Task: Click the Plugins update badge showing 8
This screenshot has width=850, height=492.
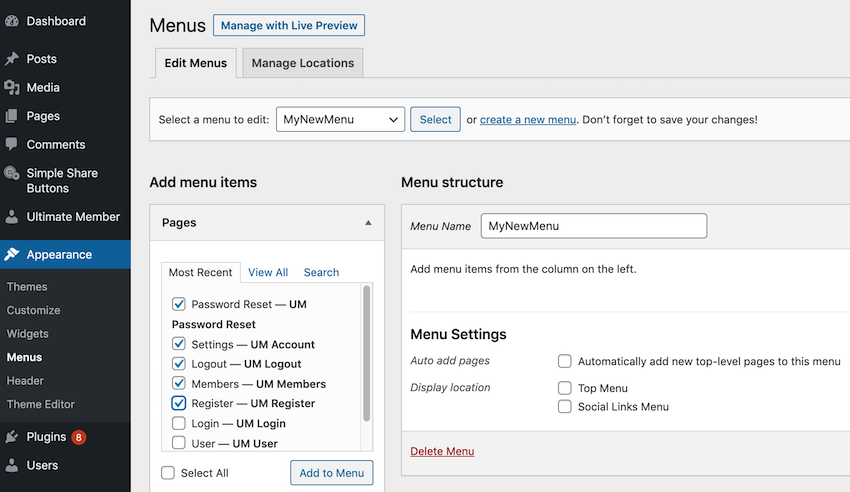Action: click(x=79, y=437)
